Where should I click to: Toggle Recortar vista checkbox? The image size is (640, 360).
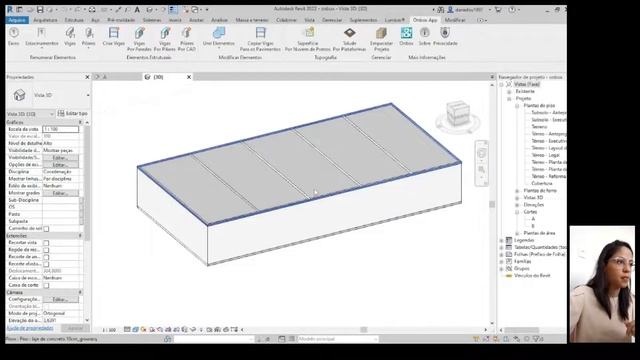(46, 243)
